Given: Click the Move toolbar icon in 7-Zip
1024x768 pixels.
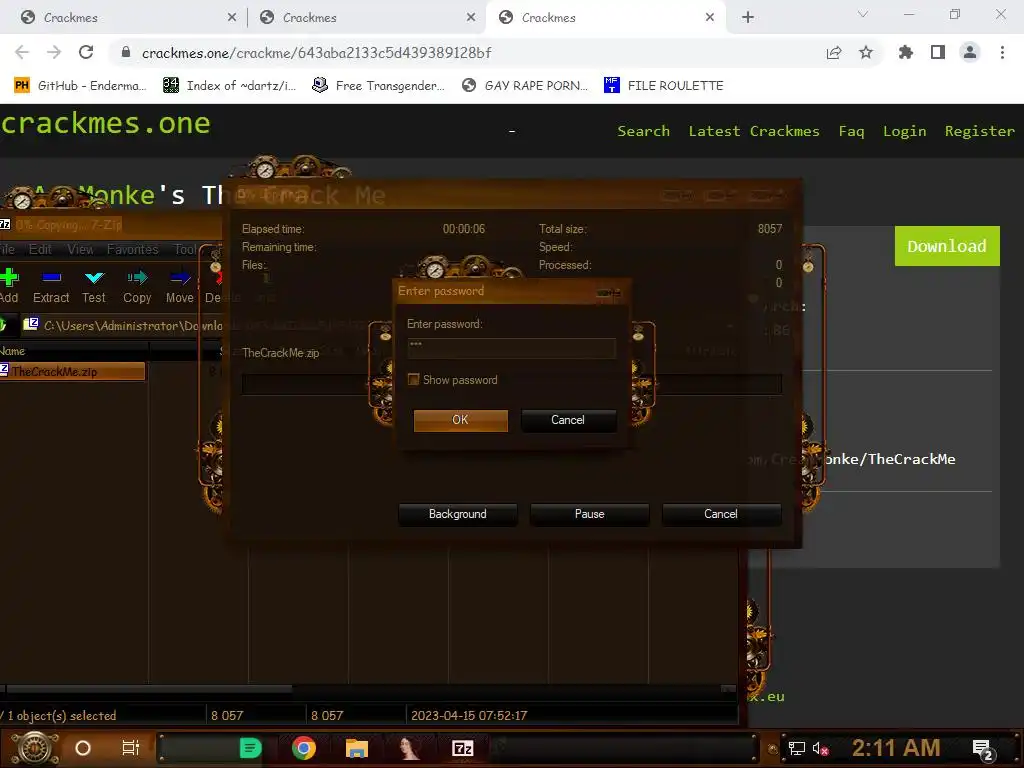Looking at the screenshot, I should 180,278.
